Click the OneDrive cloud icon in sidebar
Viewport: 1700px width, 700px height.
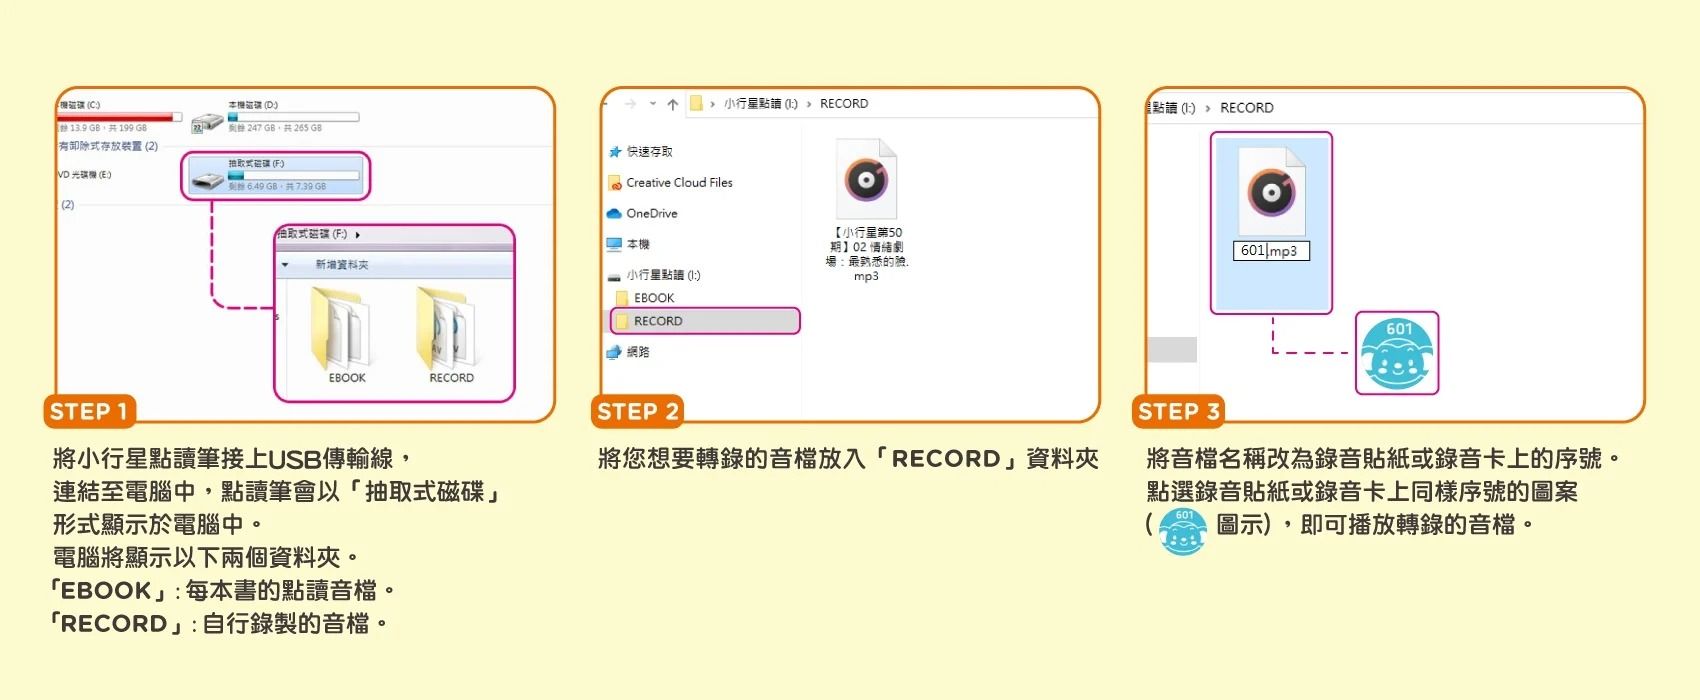point(614,213)
